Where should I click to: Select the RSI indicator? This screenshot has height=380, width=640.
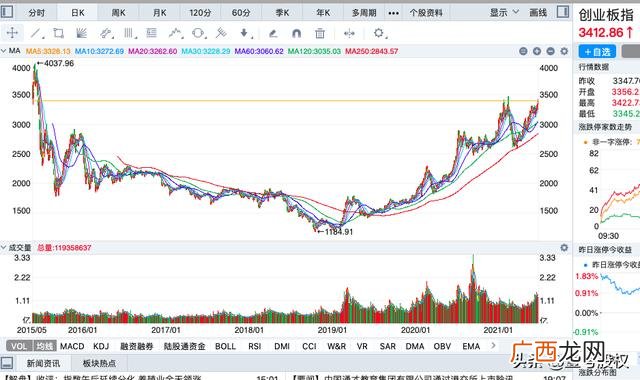click(255, 346)
